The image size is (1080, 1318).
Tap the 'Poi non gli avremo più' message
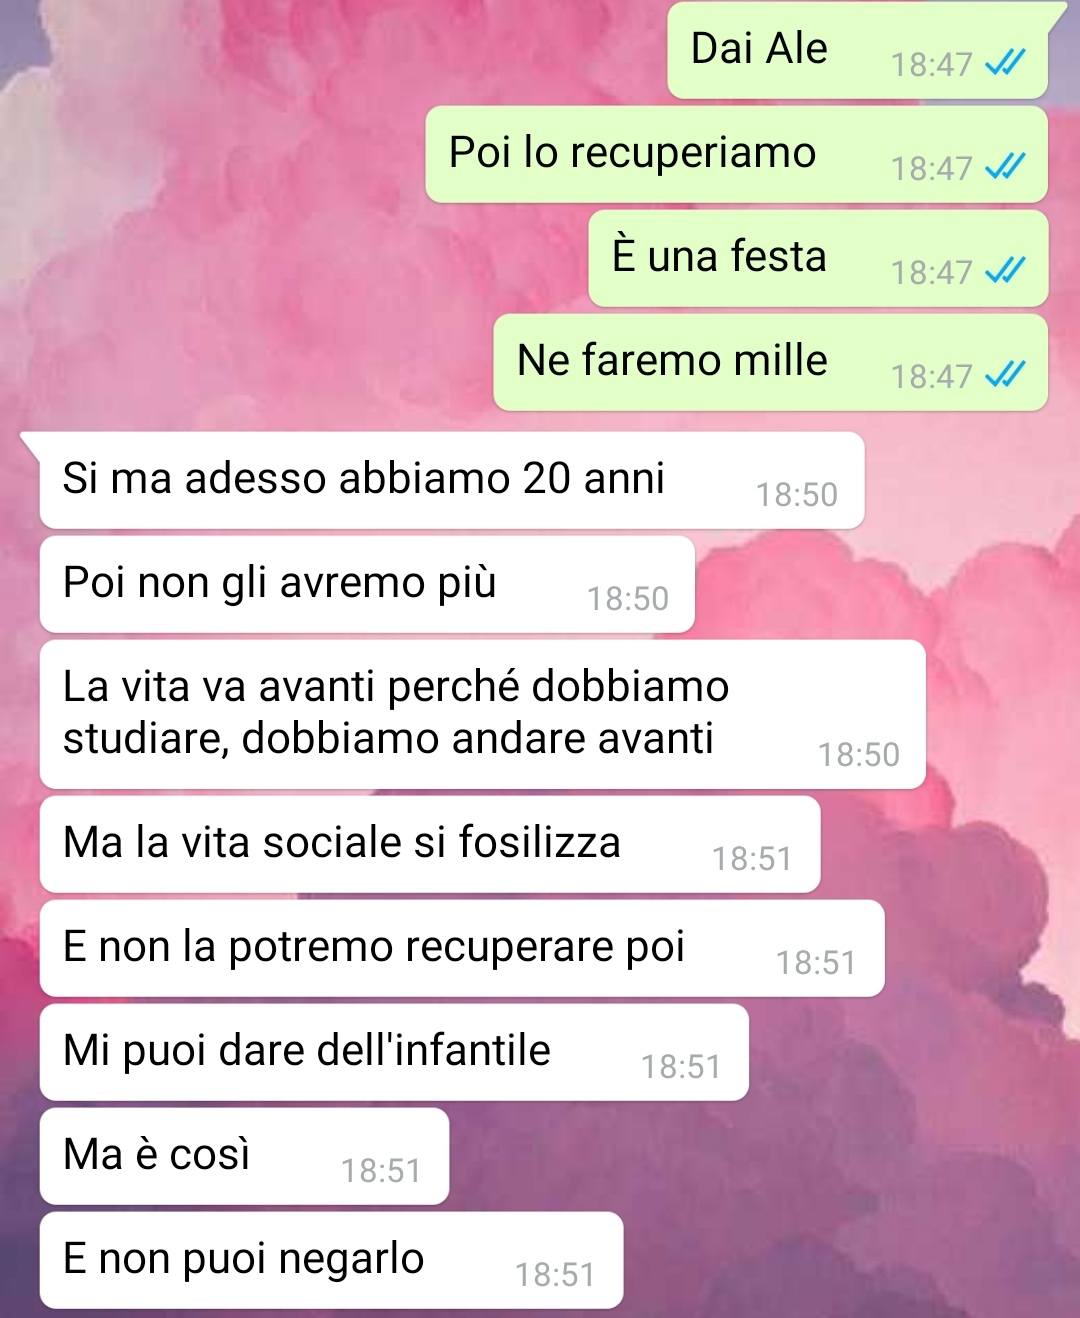coord(367,584)
